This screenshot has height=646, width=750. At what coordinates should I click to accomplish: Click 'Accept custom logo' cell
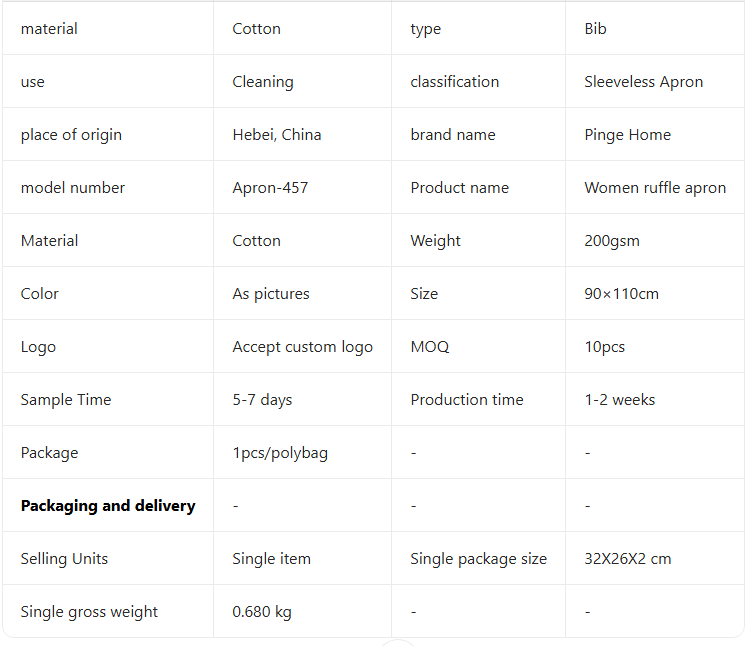click(x=302, y=347)
